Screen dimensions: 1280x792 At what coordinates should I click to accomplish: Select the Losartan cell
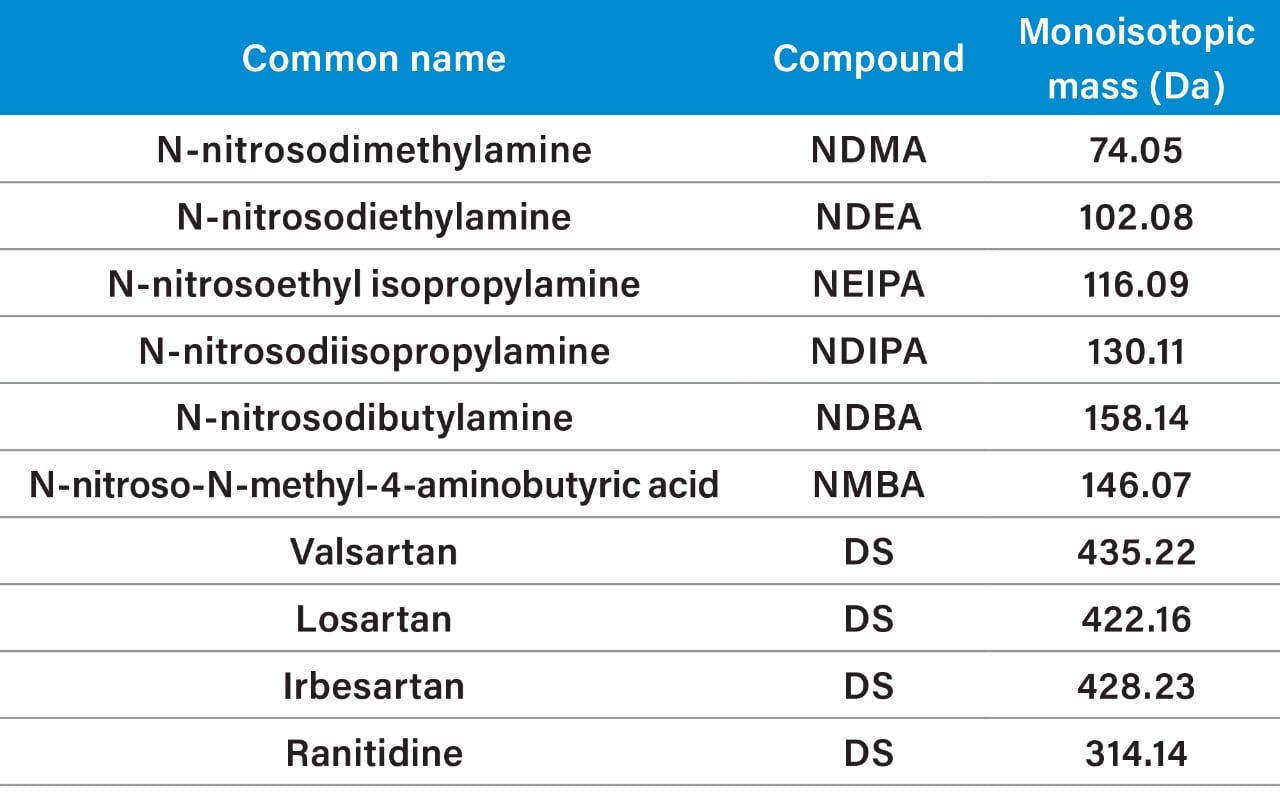(x=374, y=619)
